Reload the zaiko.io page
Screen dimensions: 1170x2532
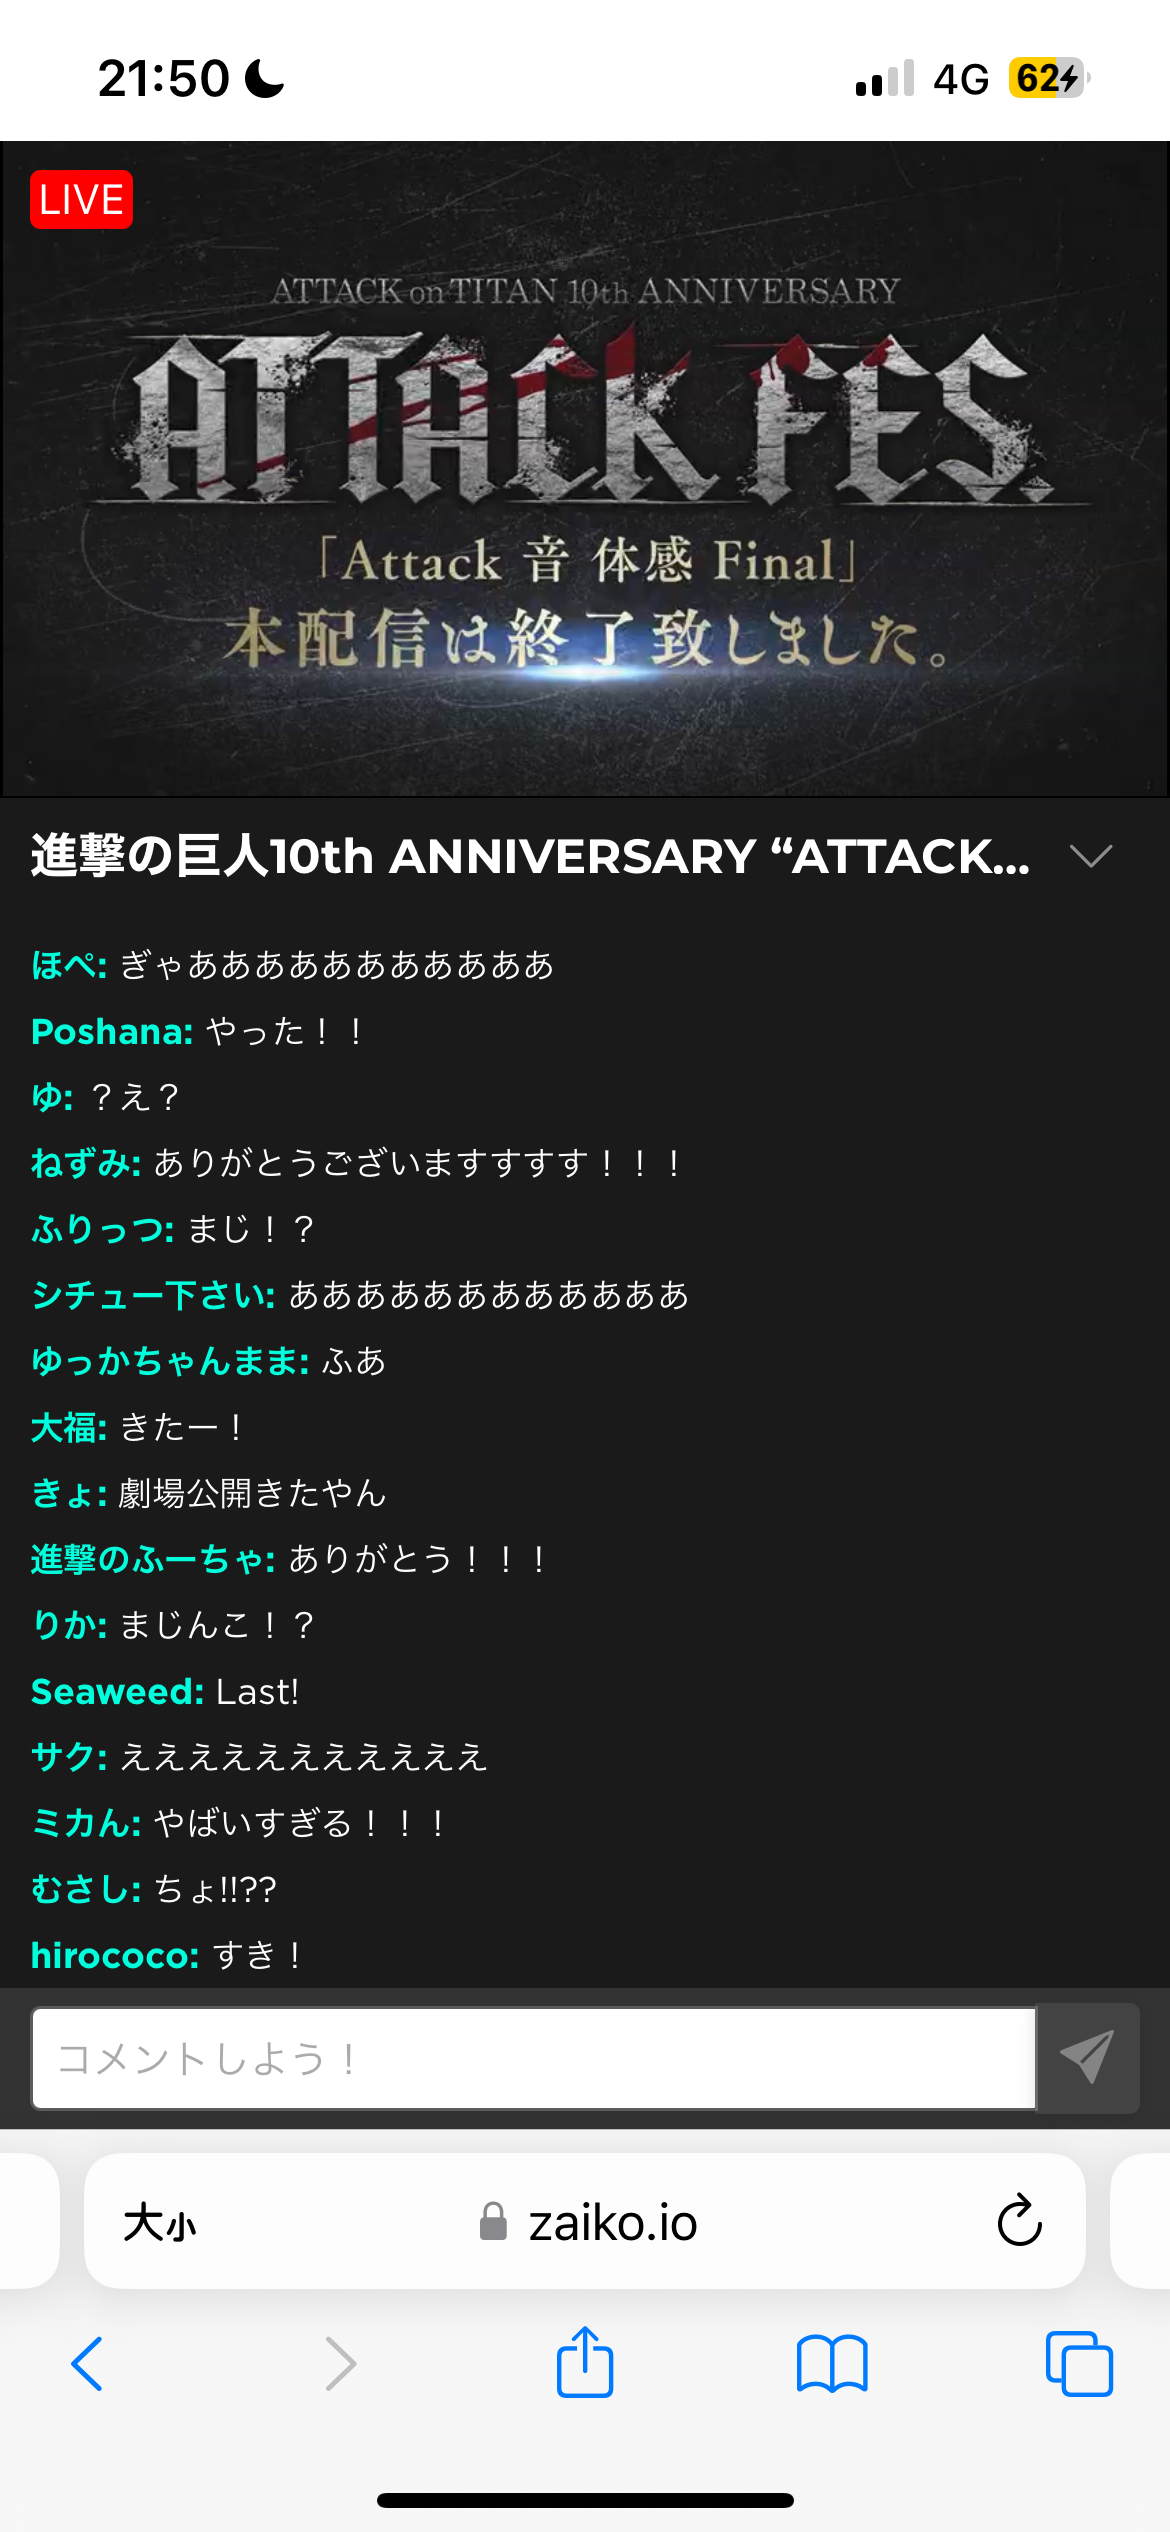coord(1019,2222)
